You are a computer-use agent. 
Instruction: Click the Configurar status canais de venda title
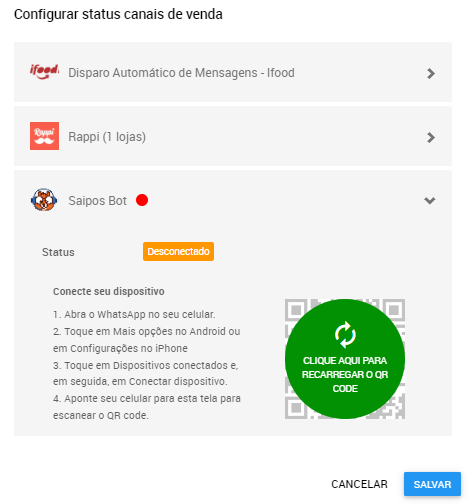(118, 14)
